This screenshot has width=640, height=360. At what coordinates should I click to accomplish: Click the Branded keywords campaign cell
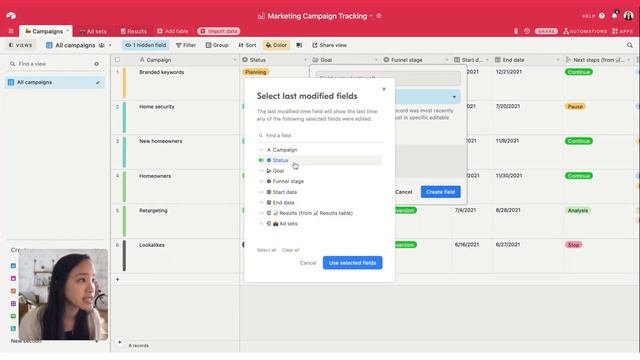point(183,82)
